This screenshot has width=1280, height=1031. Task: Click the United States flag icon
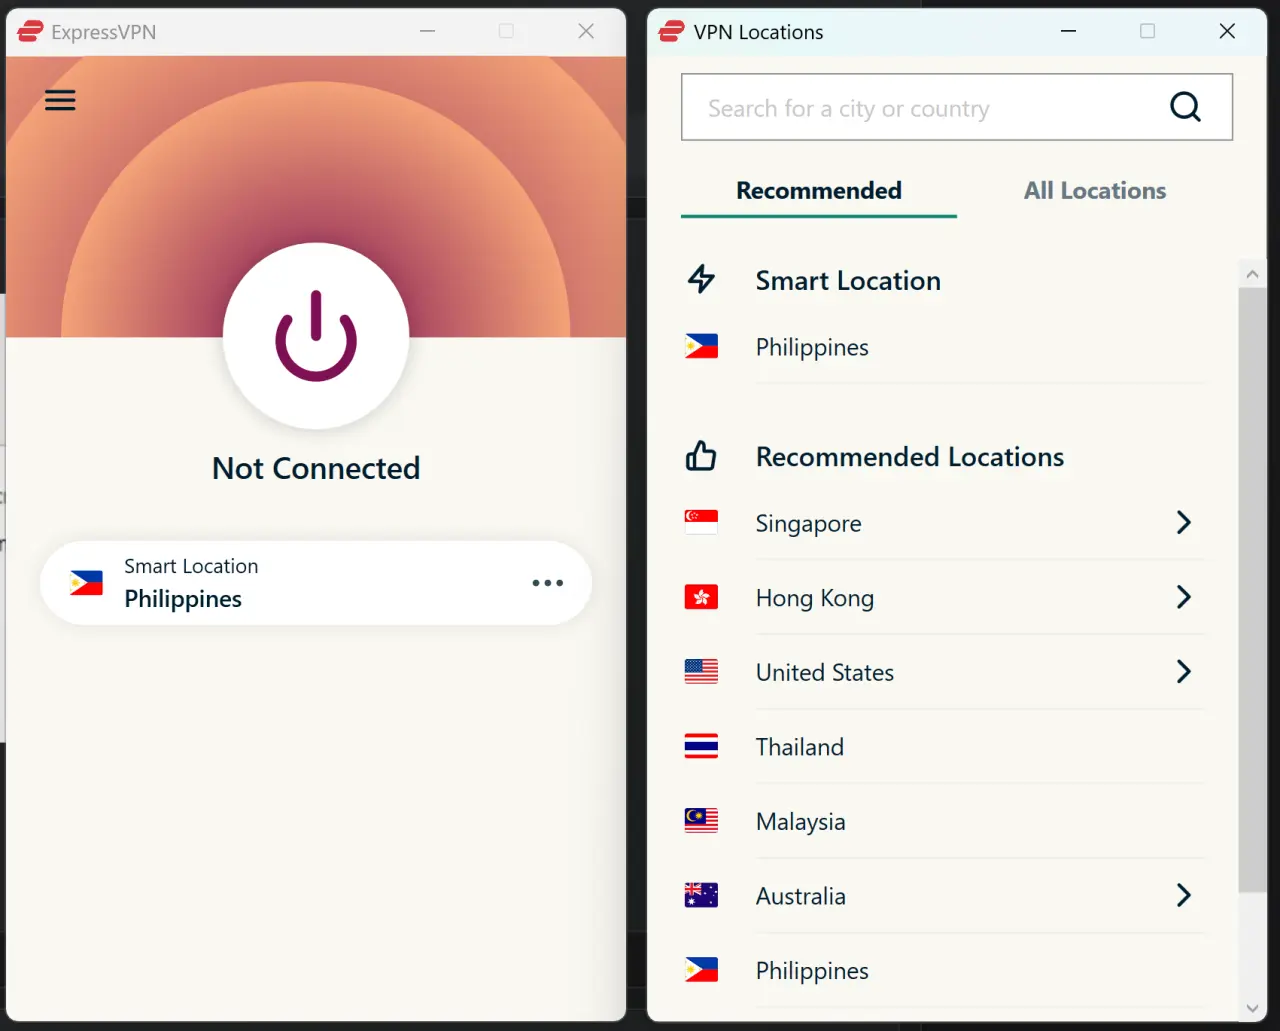pyautogui.click(x=701, y=671)
